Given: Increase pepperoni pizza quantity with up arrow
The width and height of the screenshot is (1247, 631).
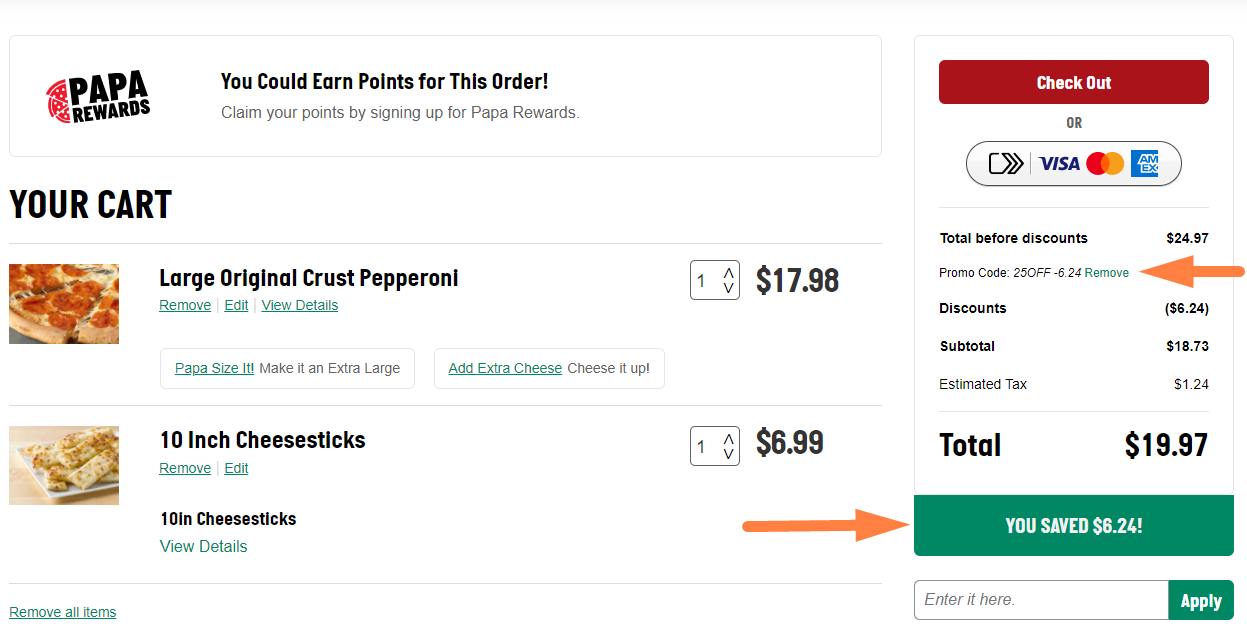Looking at the screenshot, I should 729,272.
